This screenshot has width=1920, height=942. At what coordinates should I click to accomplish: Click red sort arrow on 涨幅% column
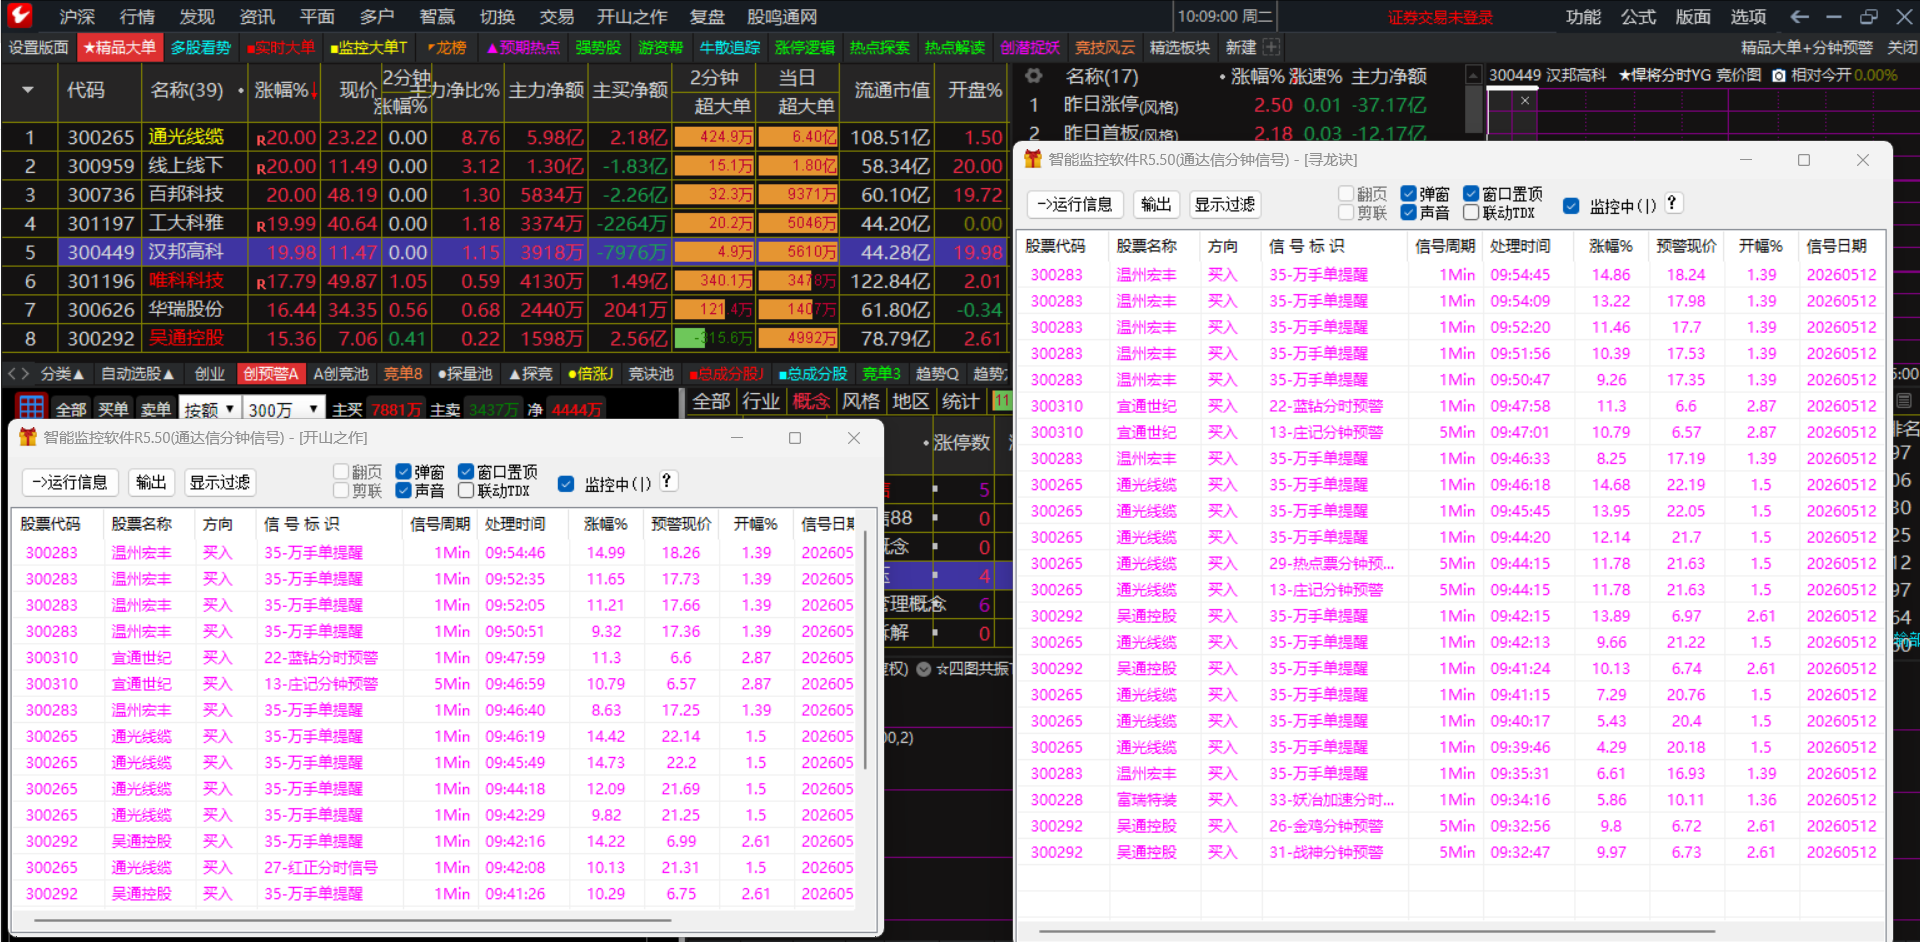(x=313, y=91)
